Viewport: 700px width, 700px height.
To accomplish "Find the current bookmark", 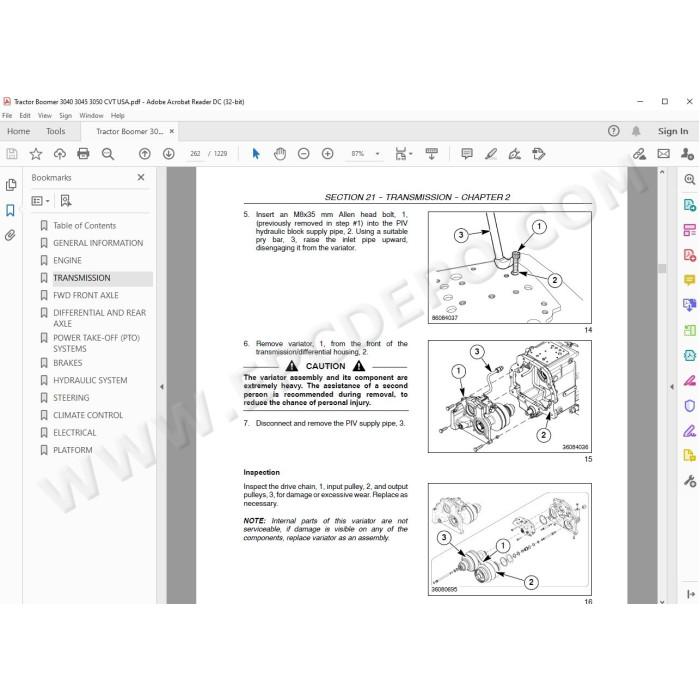I will [66, 201].
